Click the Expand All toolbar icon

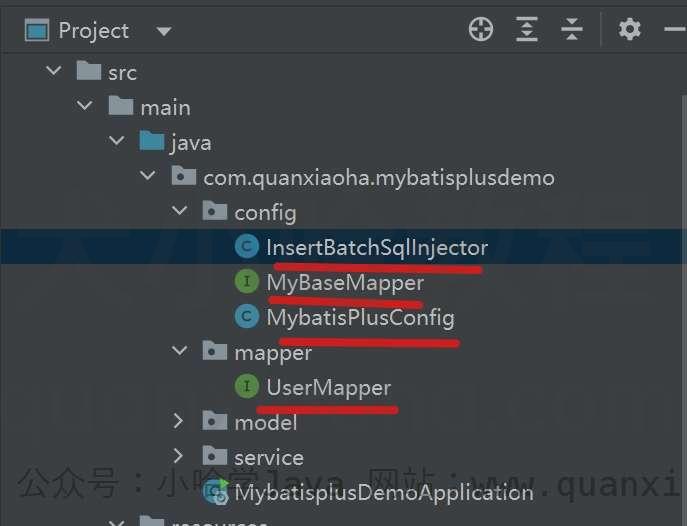tap(527, 29)
